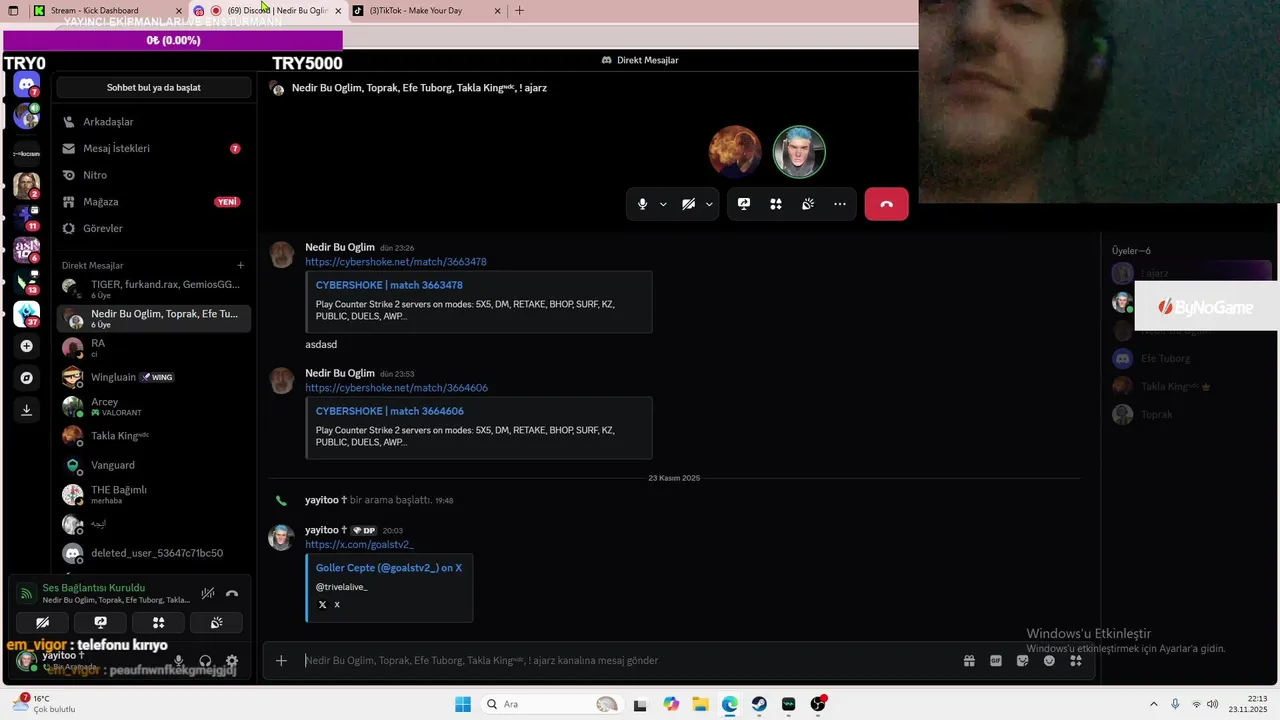Open cybershoke match 3663478 link
1280x720 pixels.
396,262
